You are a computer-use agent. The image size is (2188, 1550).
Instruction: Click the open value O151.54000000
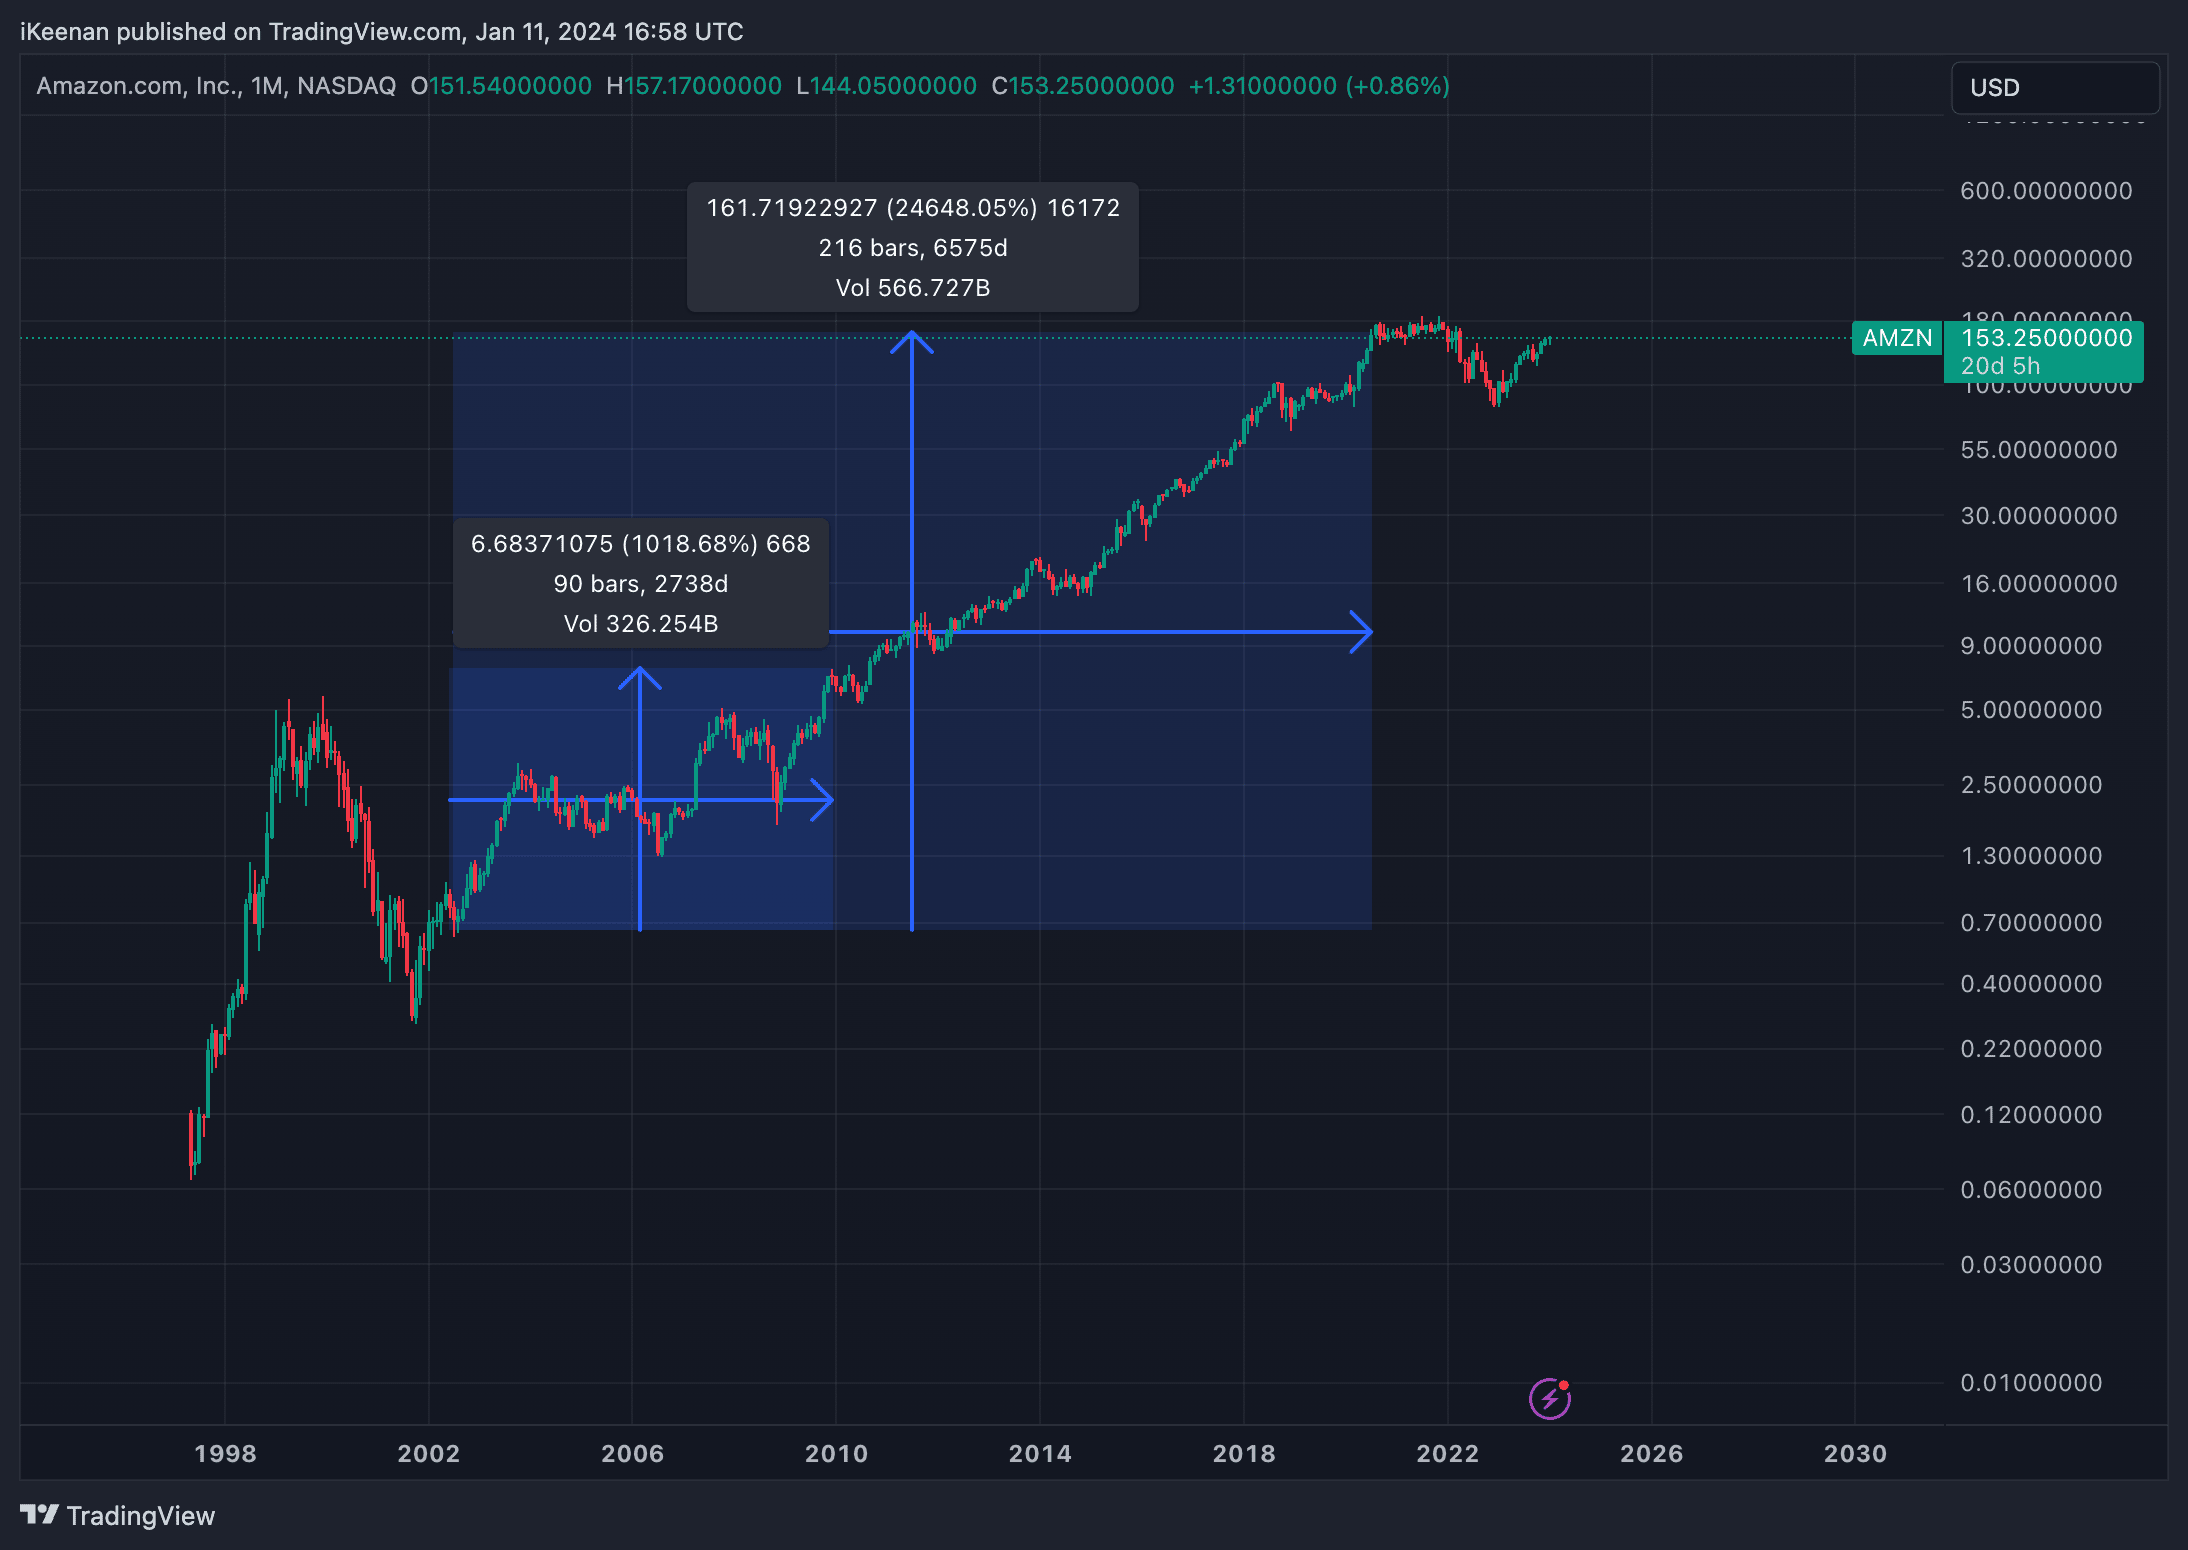[x=501, y=86]
